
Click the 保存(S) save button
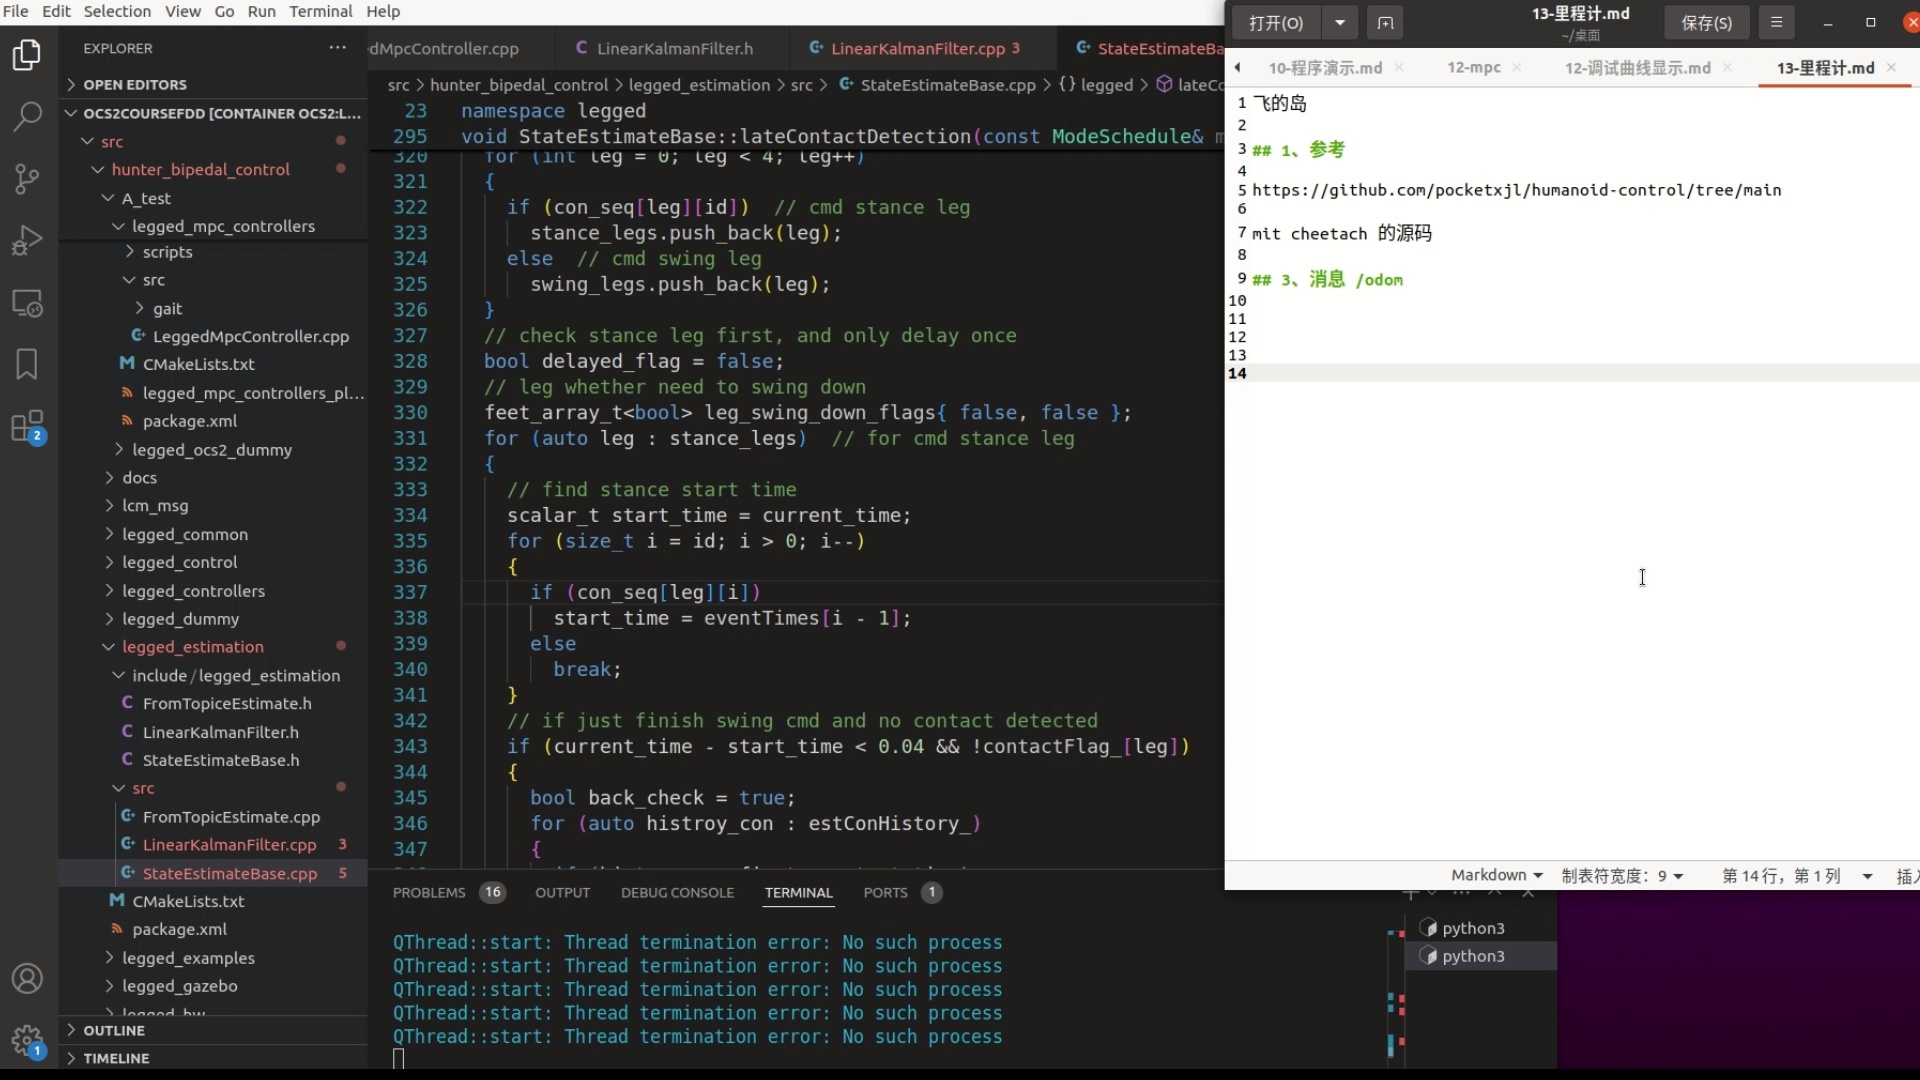tap(1706, 22)
